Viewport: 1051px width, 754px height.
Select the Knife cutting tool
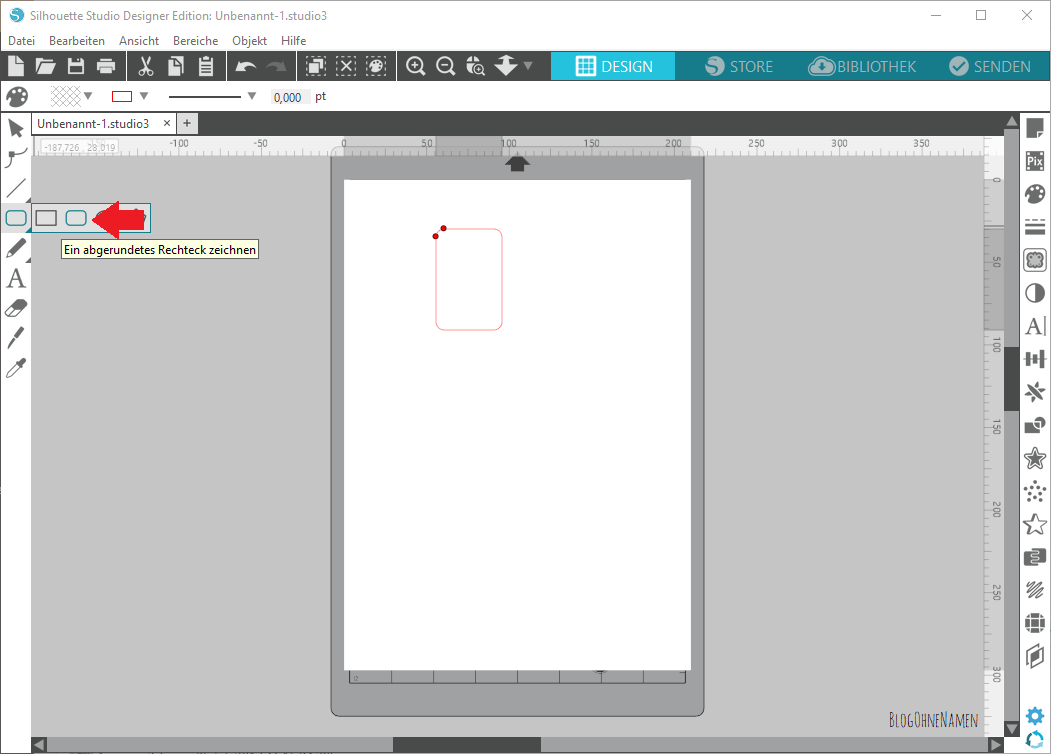pyautogui.click(x=16, y=338)
